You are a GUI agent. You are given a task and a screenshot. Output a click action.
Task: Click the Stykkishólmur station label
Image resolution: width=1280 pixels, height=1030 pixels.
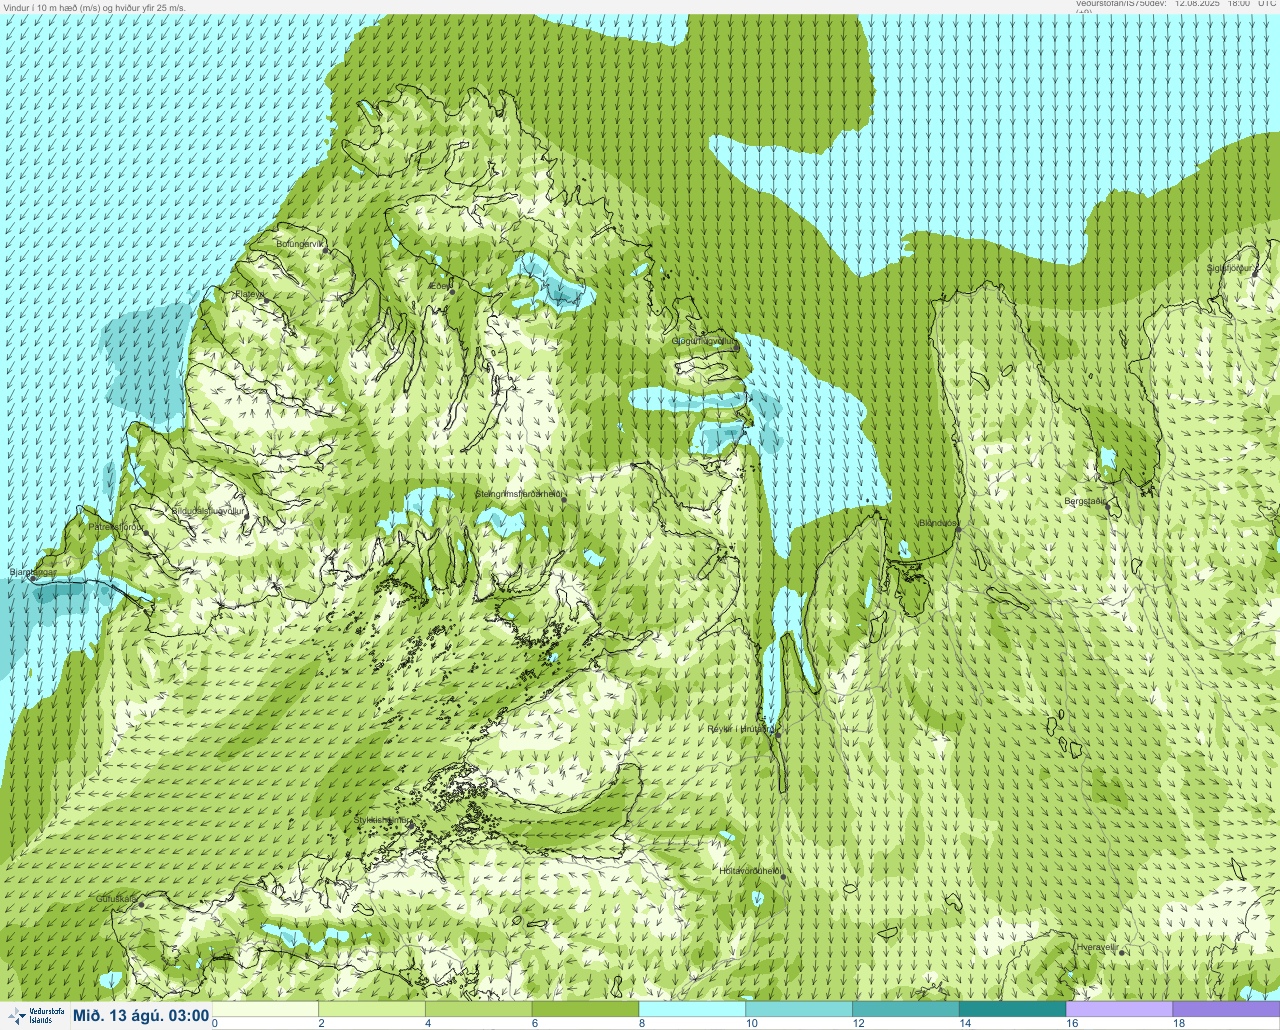click(x=382, y=820)
